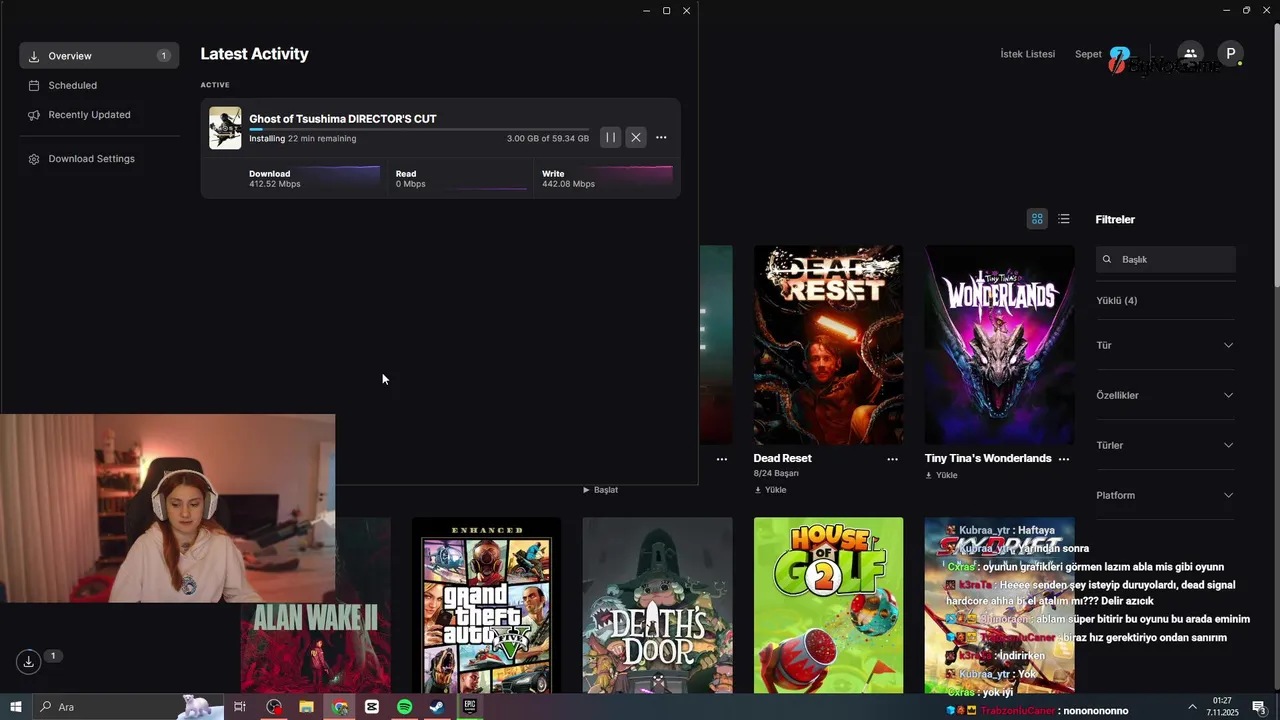Open İstek Listesi in the Epic library window

point(1027,54)
